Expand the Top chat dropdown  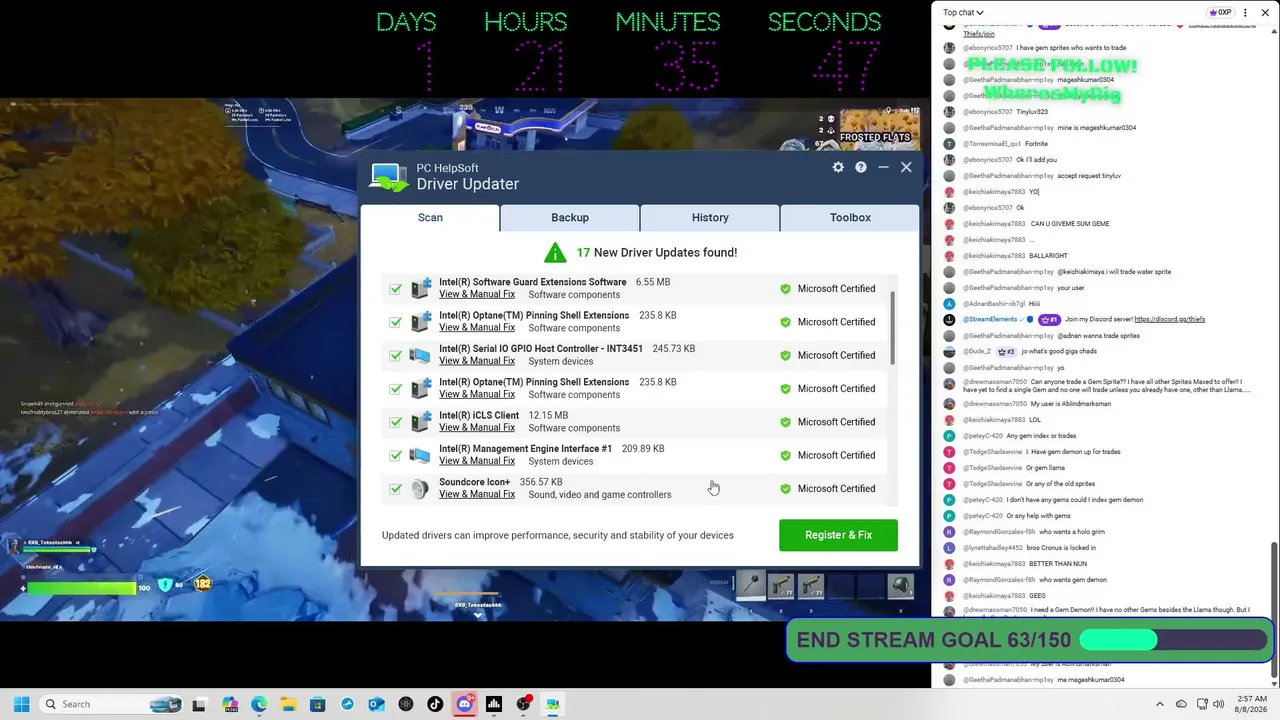(963, 13)
